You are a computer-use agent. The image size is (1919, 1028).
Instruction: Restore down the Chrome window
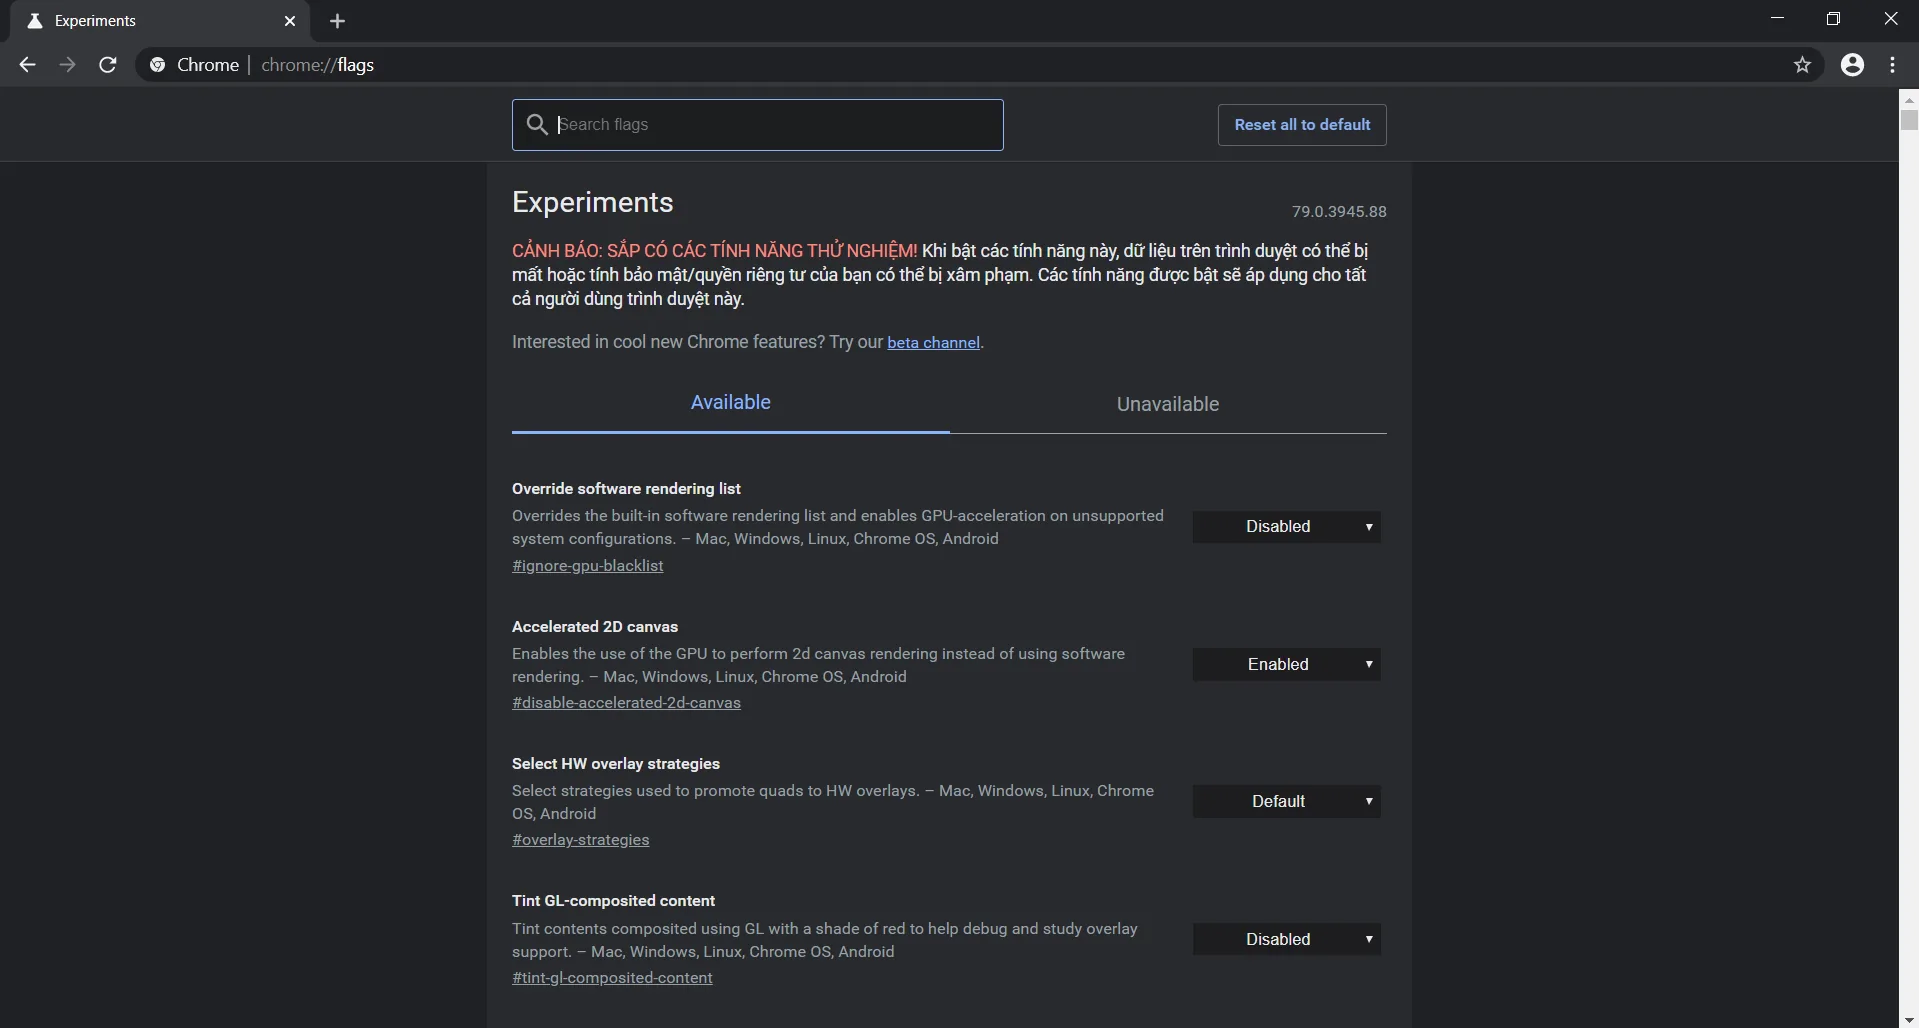[x=1833, y=19]
